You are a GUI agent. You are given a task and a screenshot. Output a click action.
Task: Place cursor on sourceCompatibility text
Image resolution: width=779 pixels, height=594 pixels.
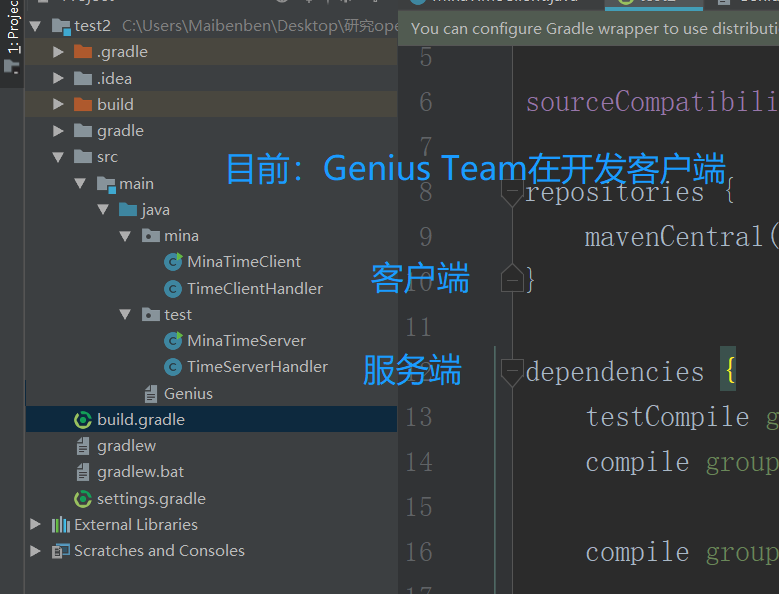point(652,102)
